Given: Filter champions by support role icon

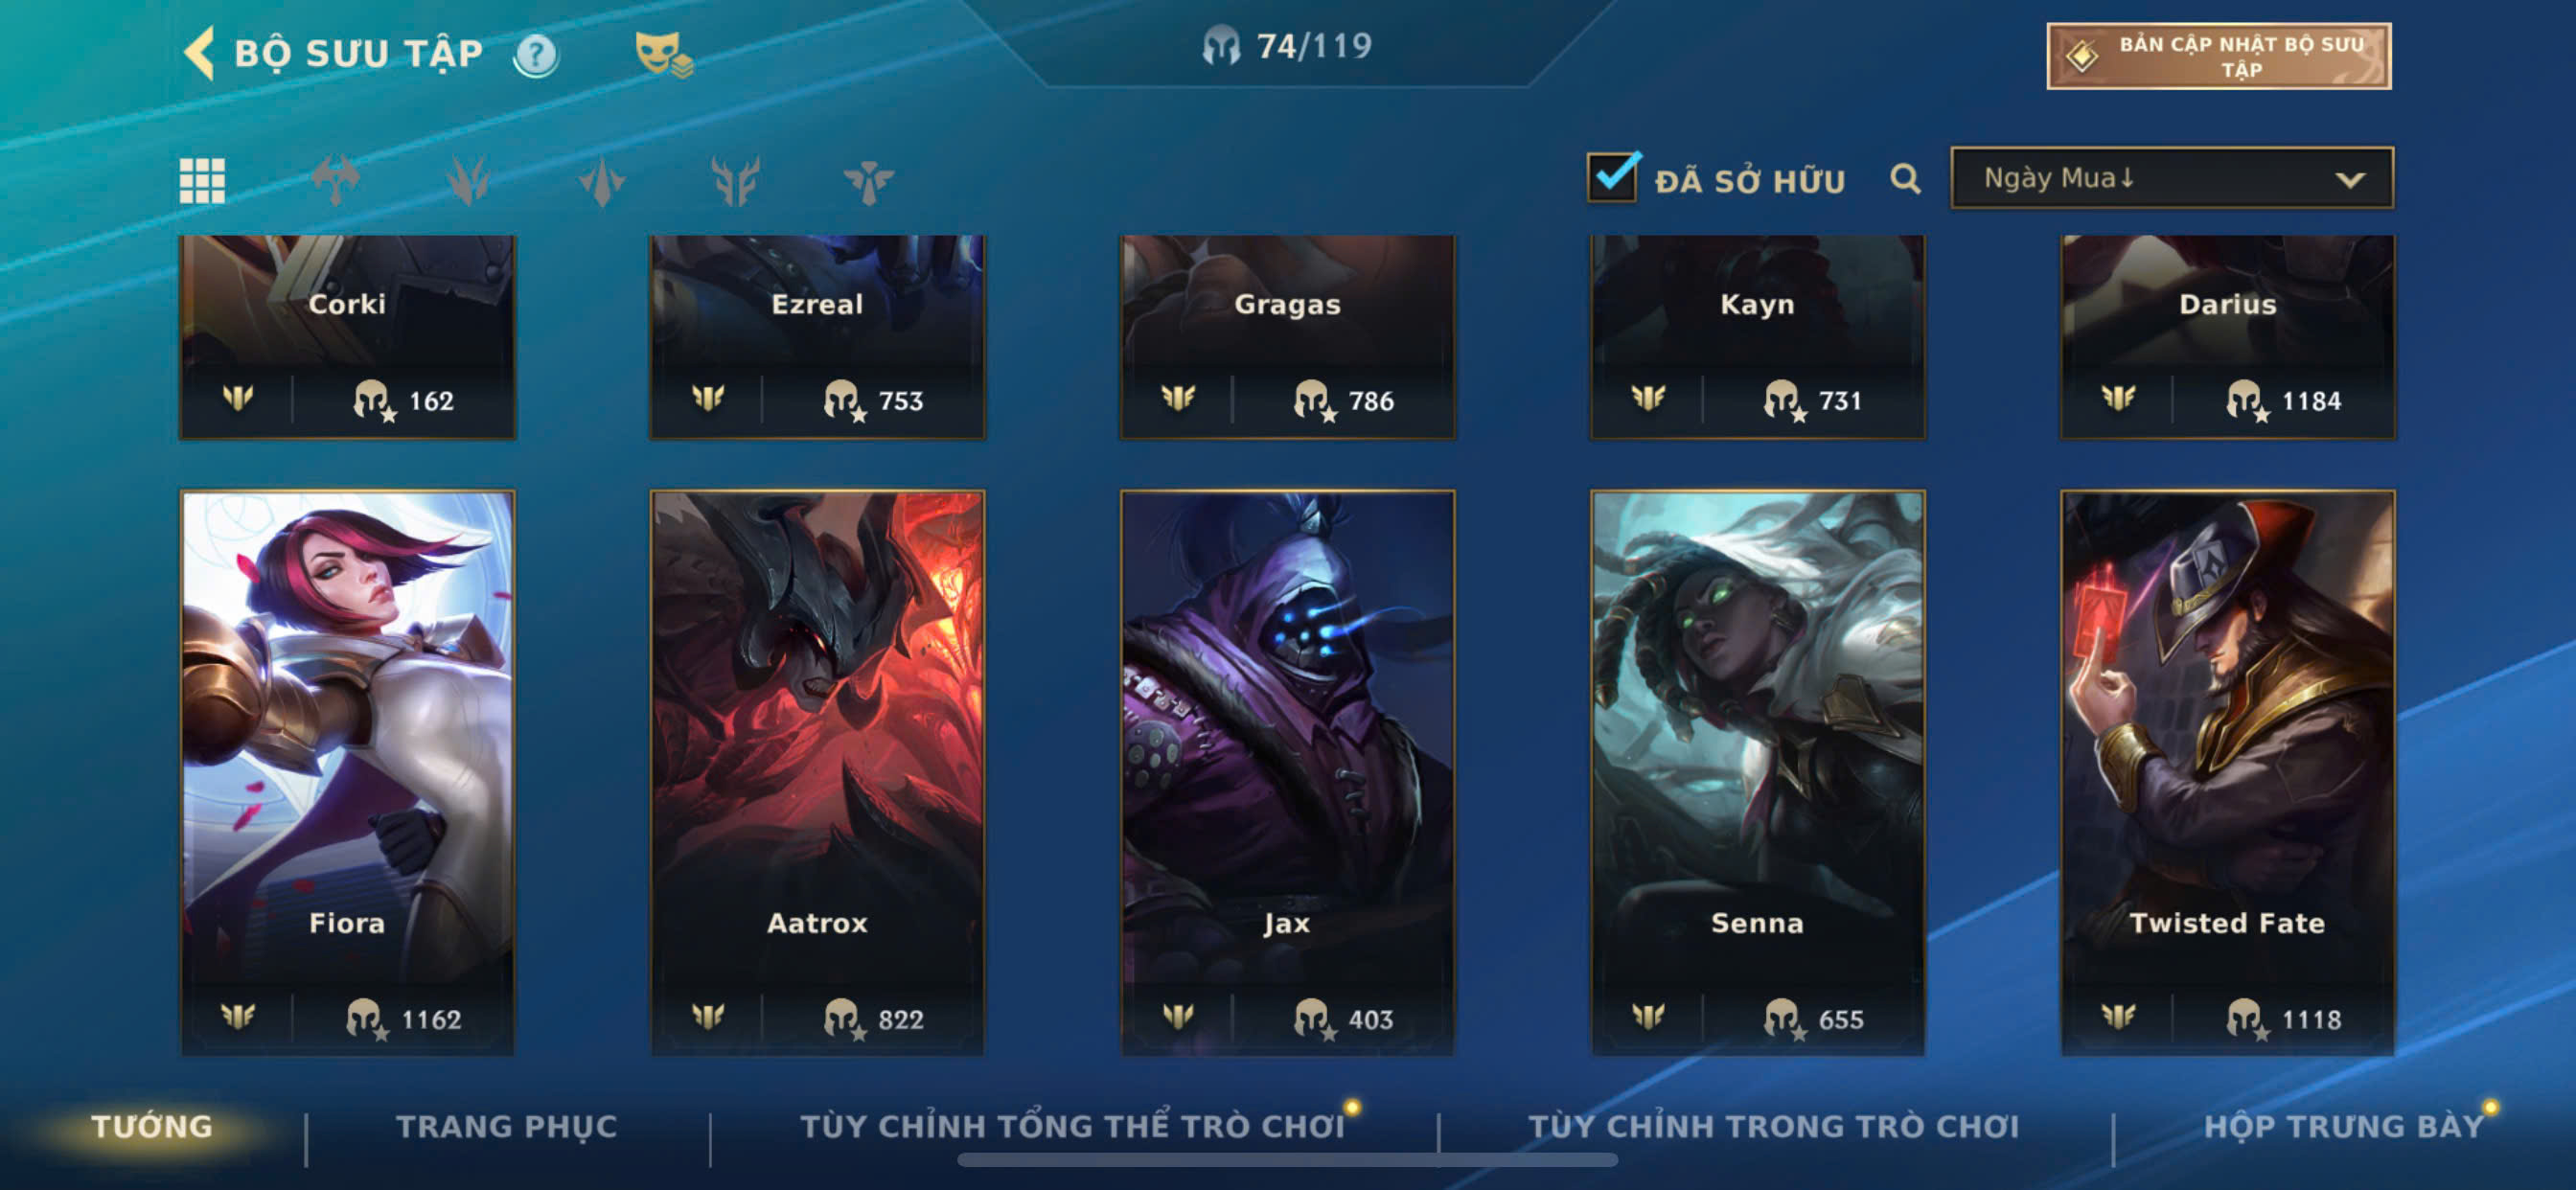Looking at the screenshot, I should pos(868,181).
